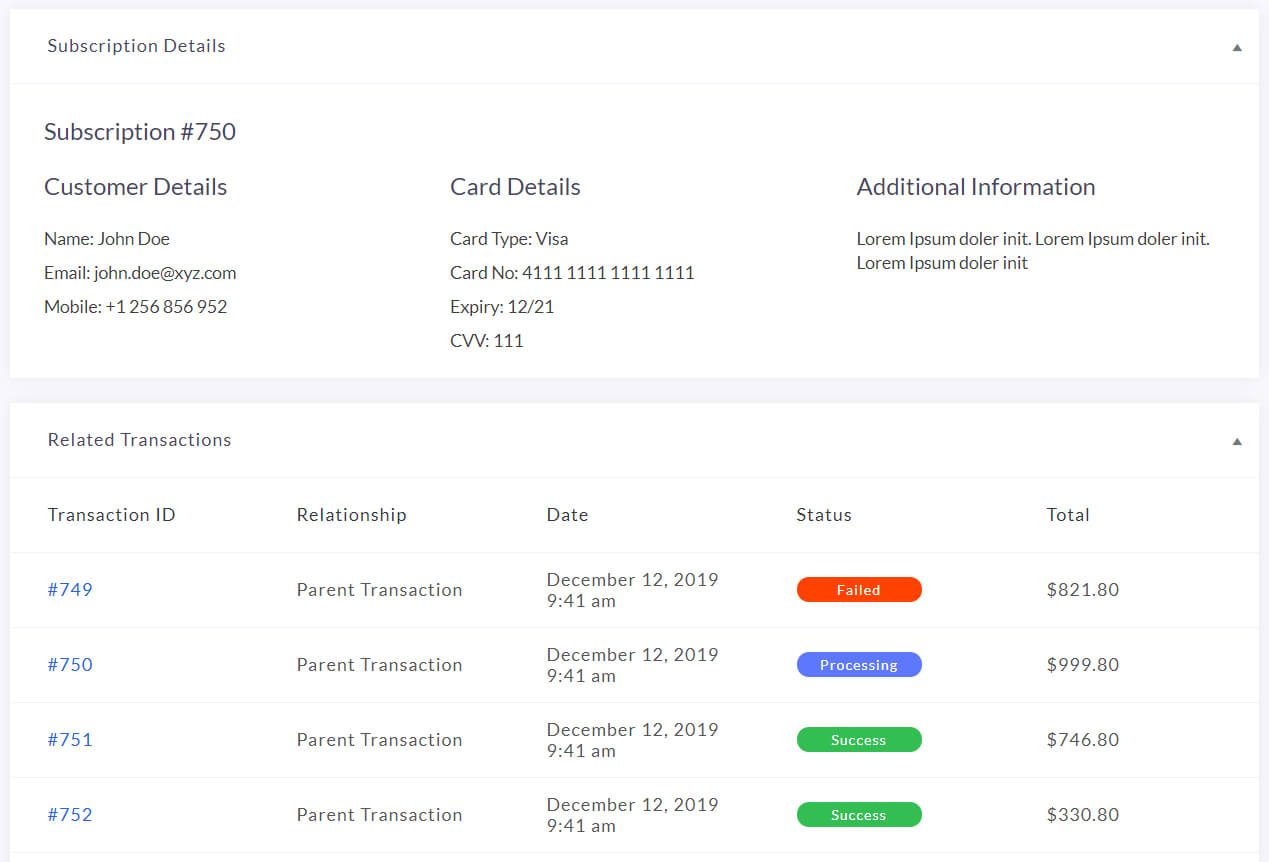
Task: Collapse the Subscription Details panel
Action: 1236,46
